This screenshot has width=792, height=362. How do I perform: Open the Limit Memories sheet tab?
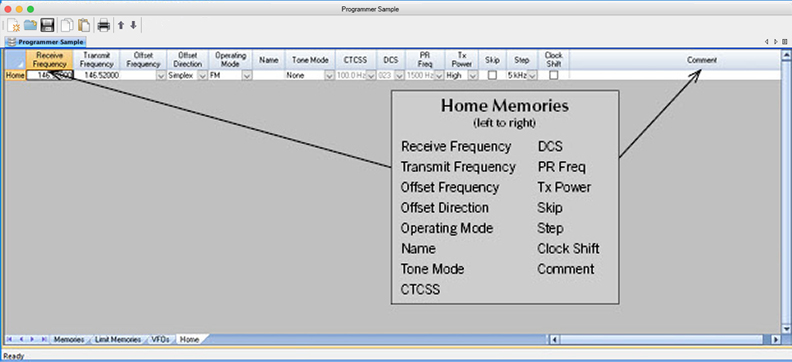pyautogui.click(x=118, y=339)
